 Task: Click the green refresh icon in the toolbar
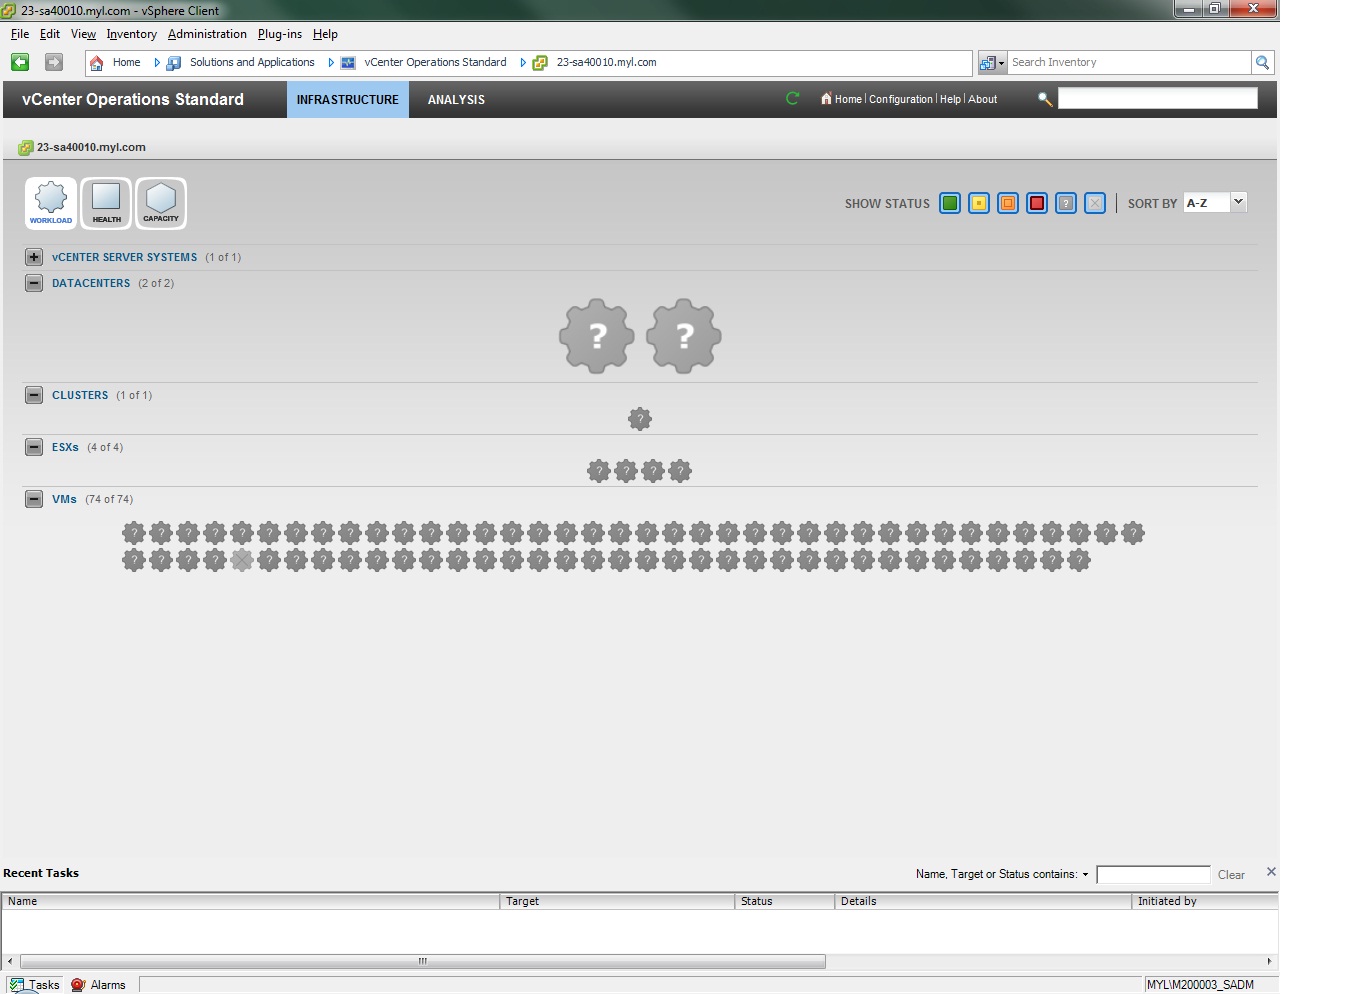click(792, 99)
